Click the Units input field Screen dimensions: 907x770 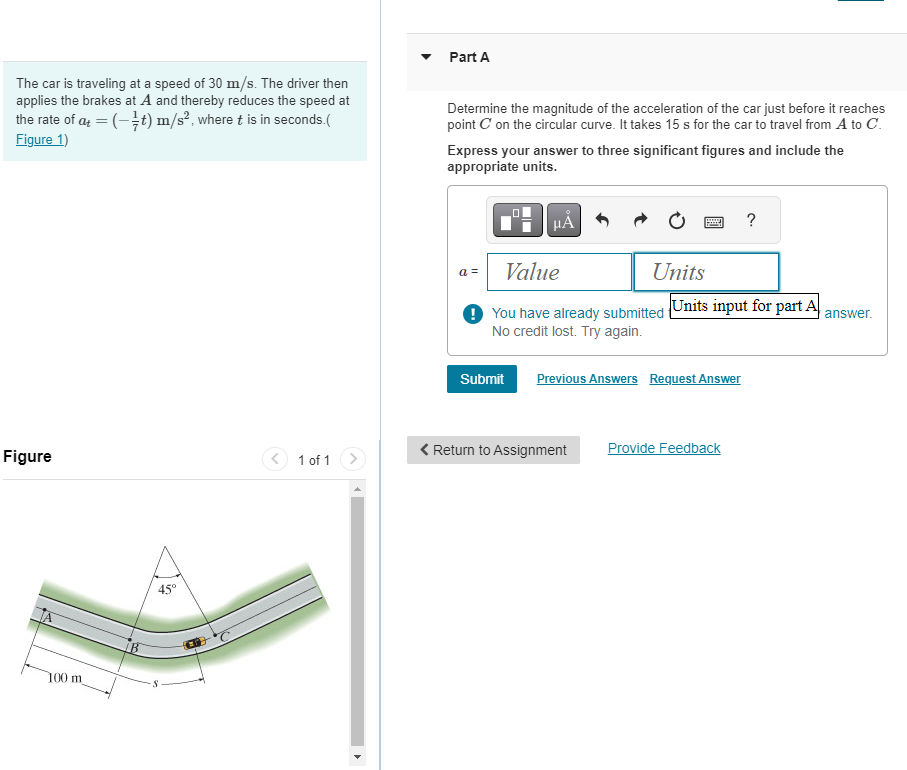705,271
